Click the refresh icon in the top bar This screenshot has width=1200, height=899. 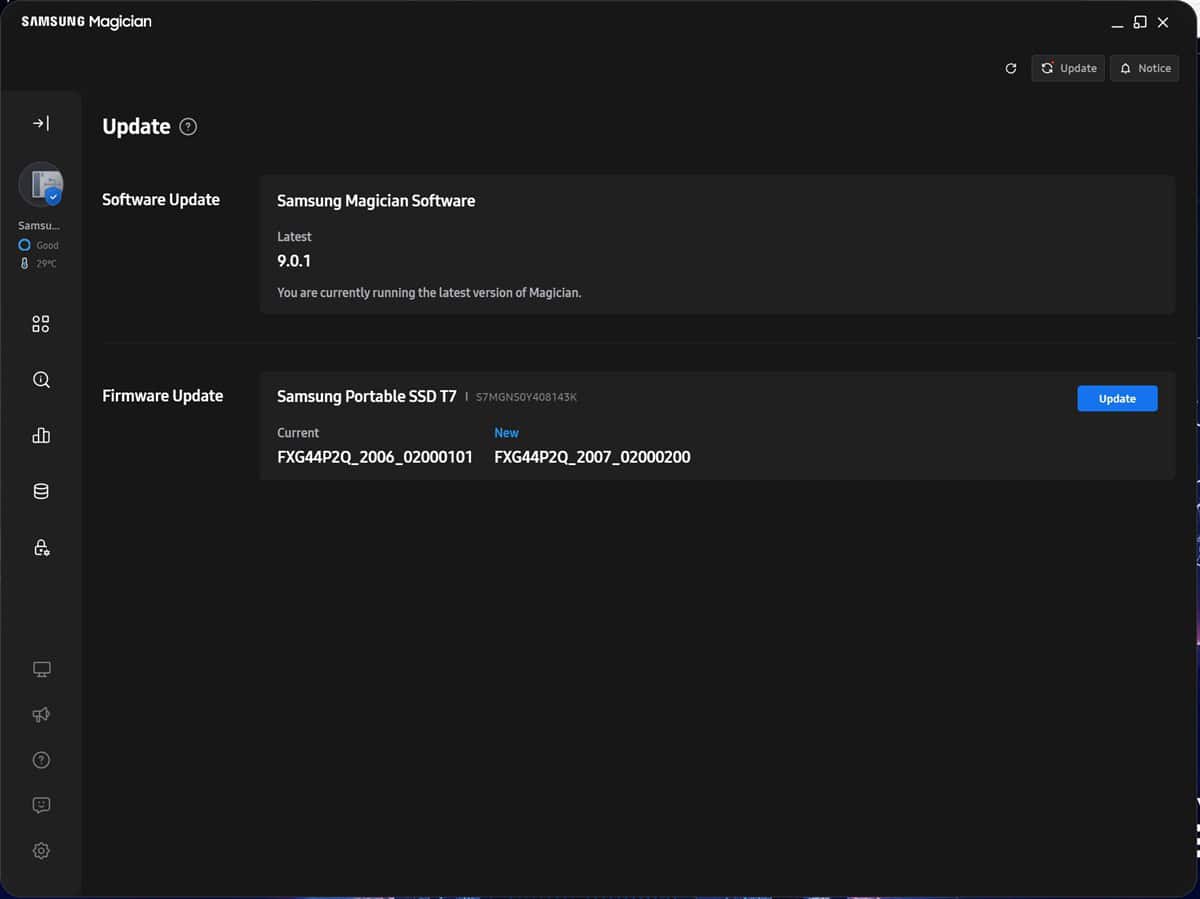coord(1011,68)
